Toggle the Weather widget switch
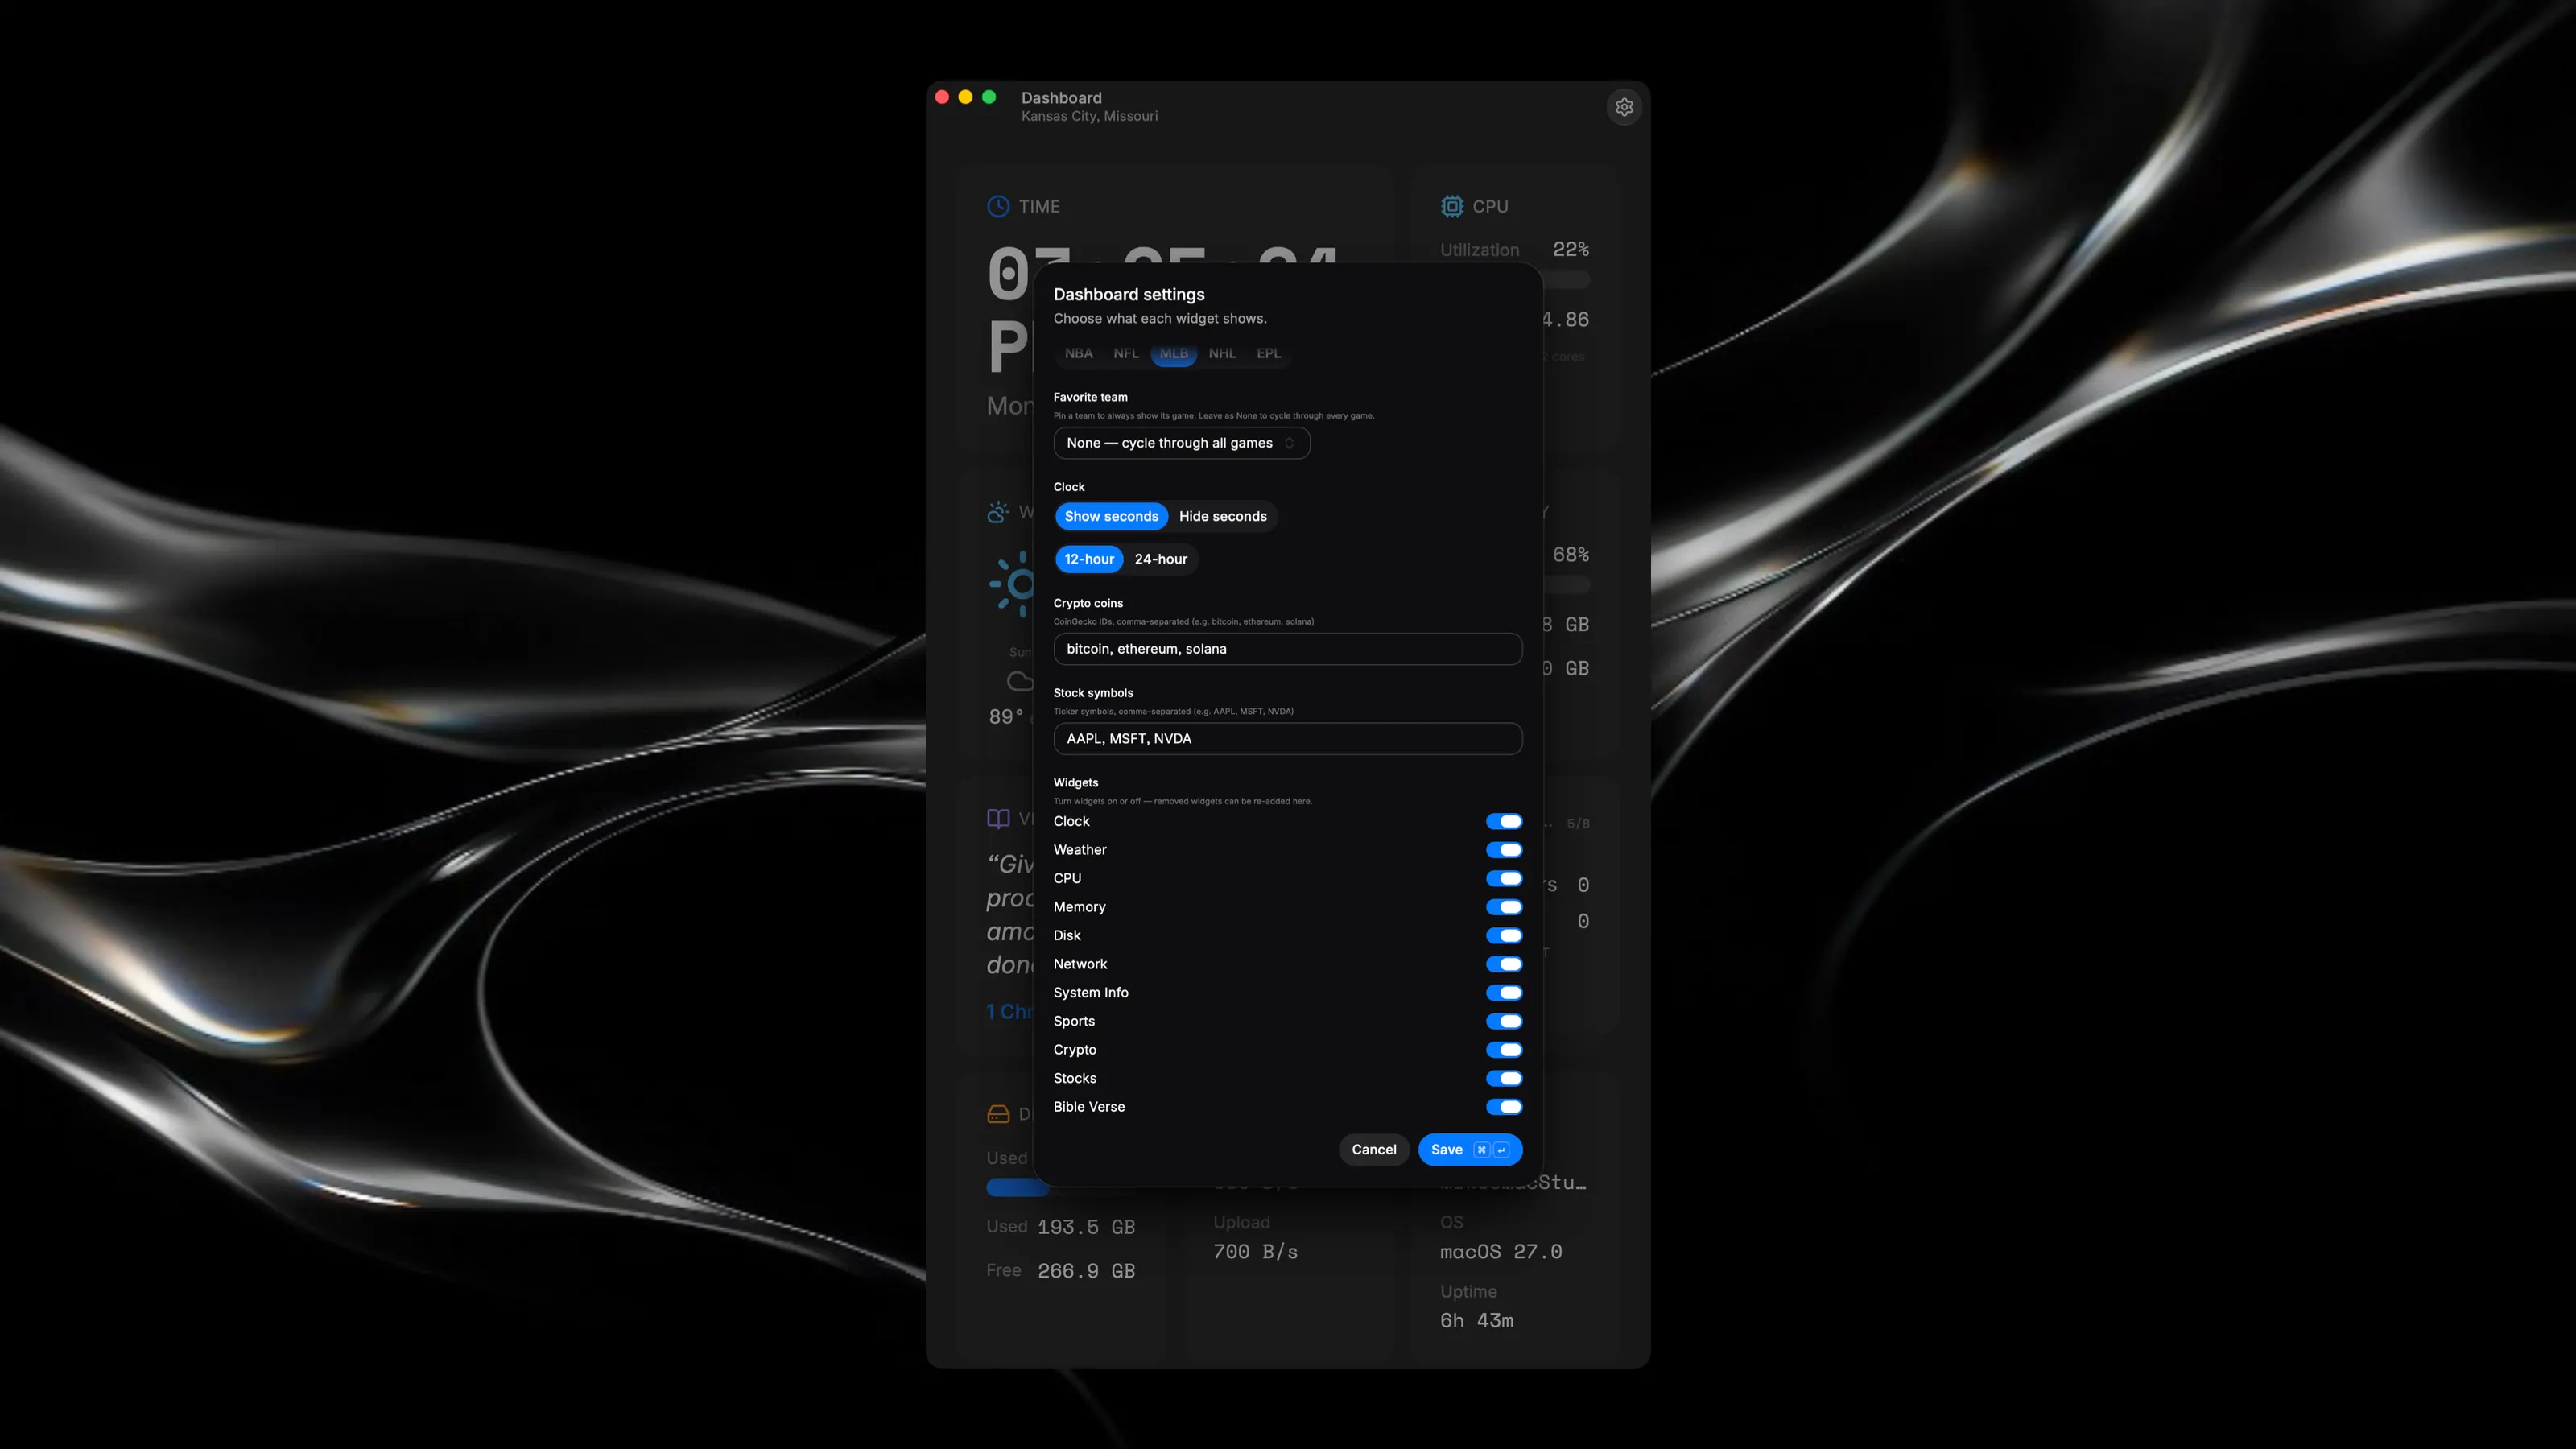This screenshot has width=2576, height=1449. (1504, 850)
